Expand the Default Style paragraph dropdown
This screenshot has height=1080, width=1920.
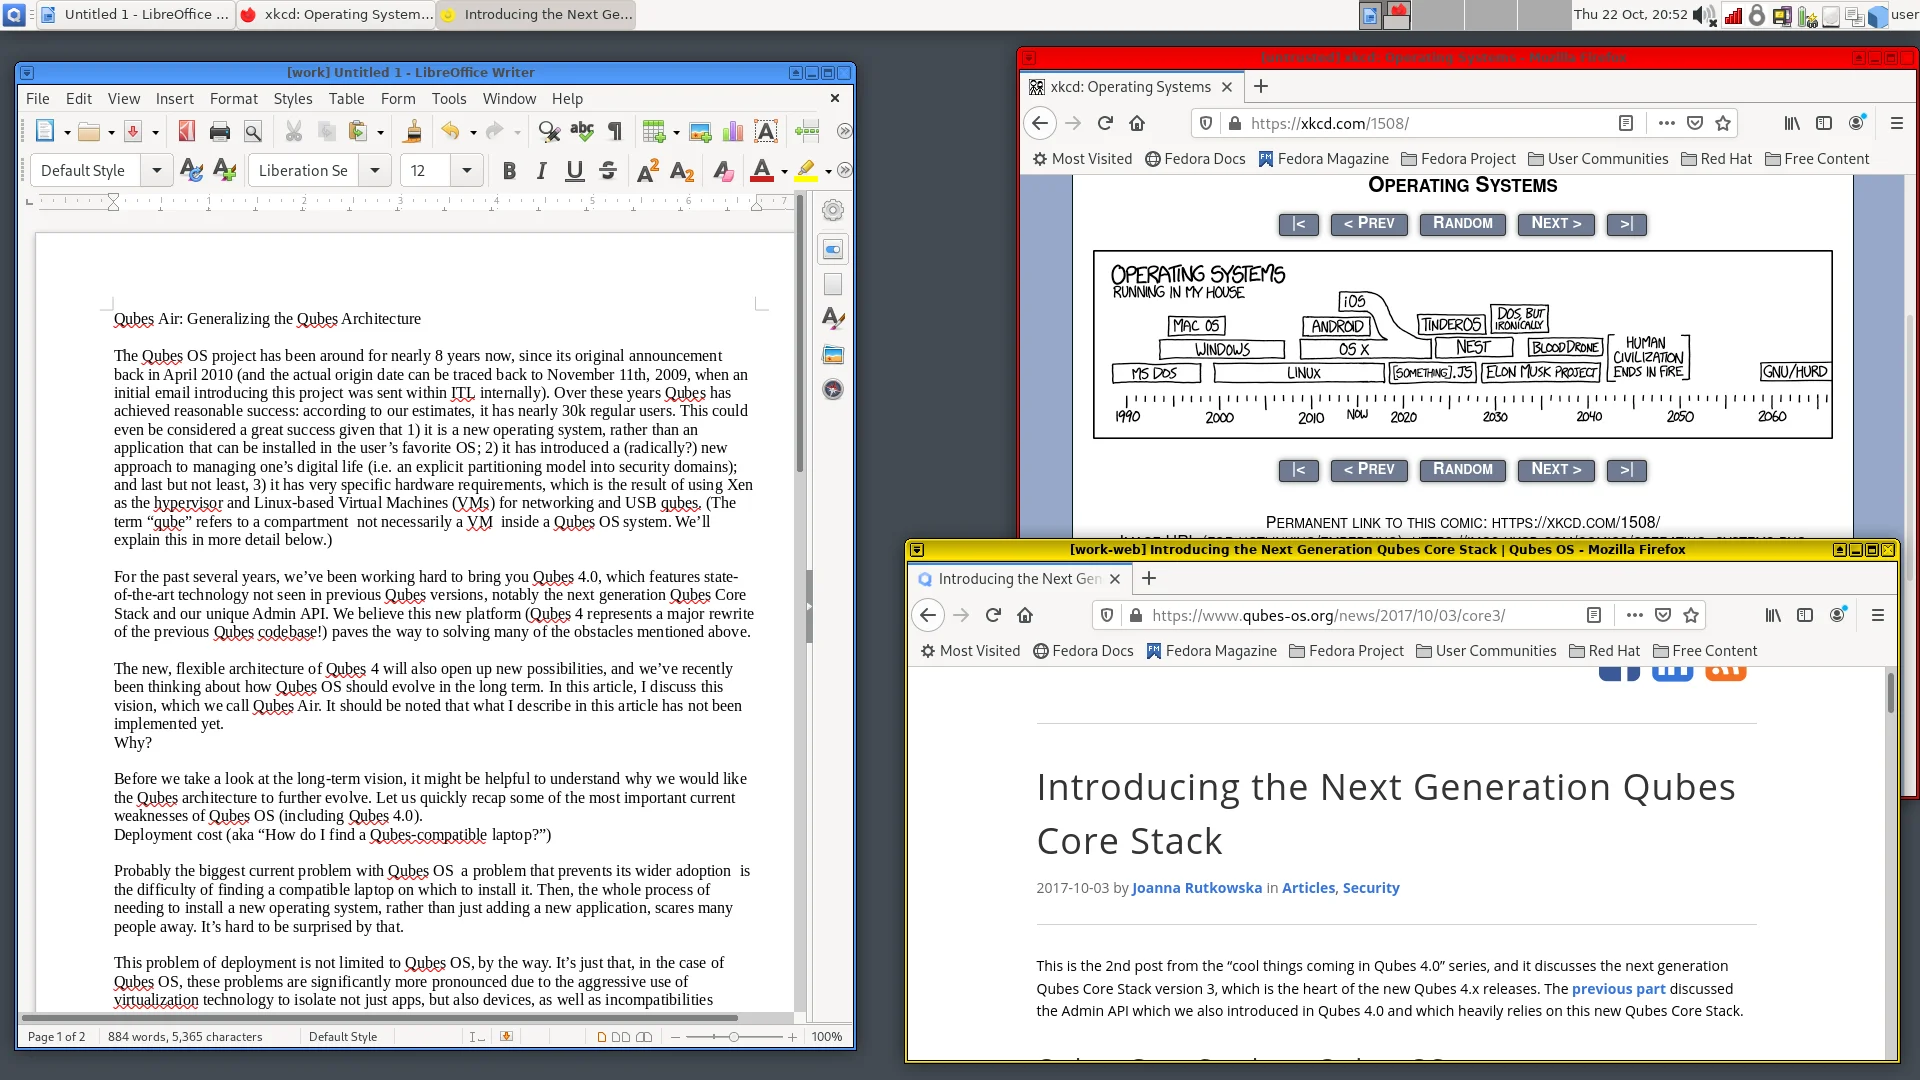156,171
